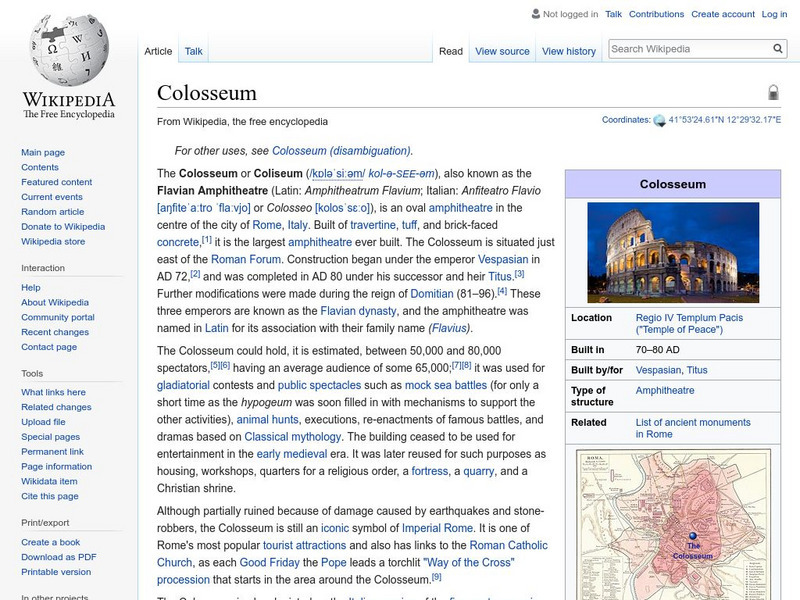
Task: Click the padlock page-protection icon
Action: point(771,90)
